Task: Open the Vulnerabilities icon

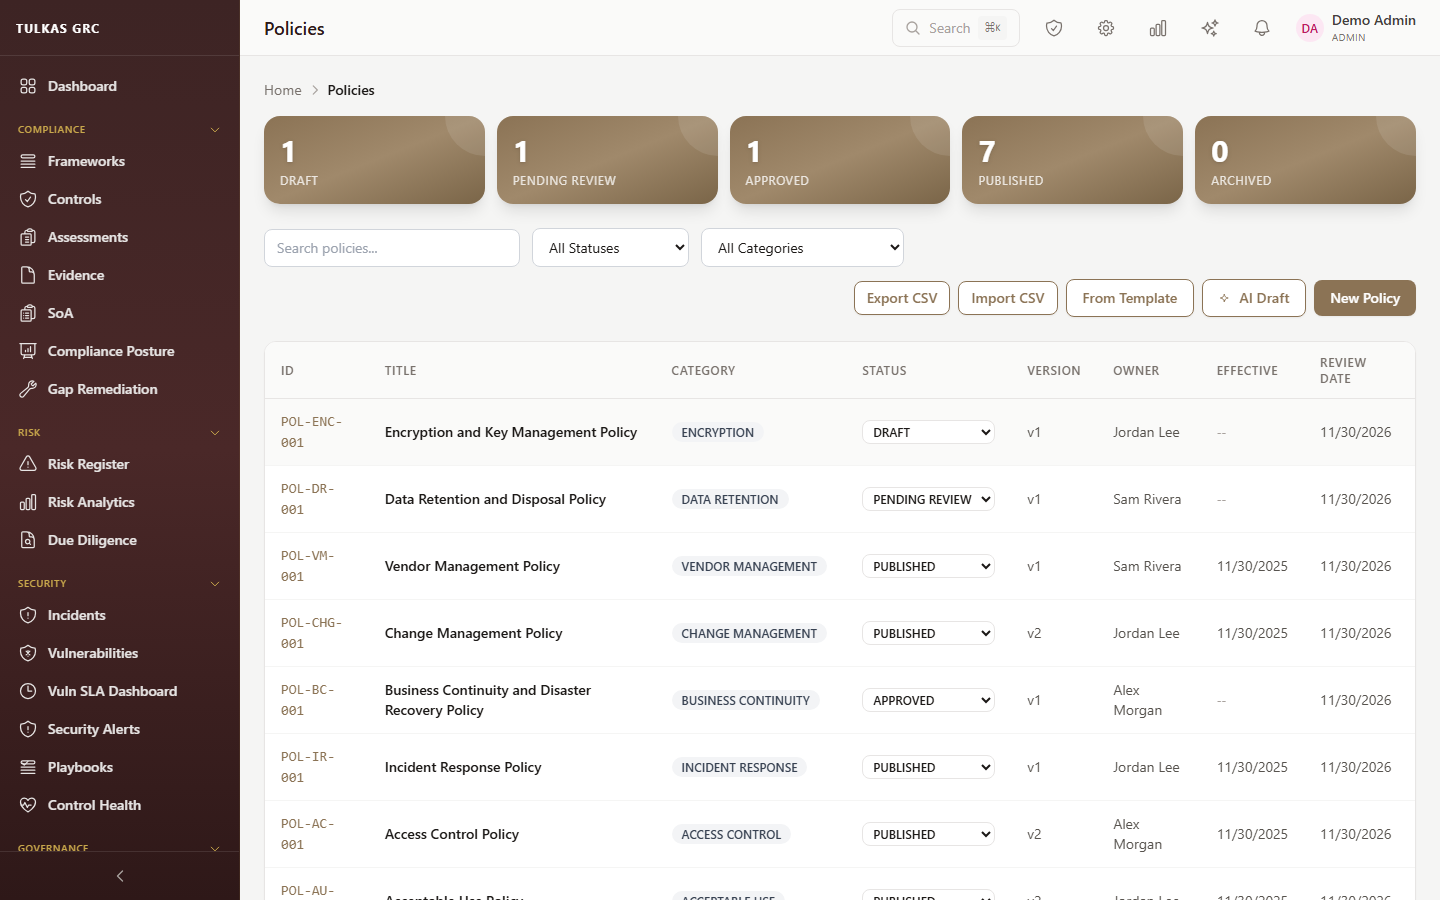Action: click(x=28, y=653)
